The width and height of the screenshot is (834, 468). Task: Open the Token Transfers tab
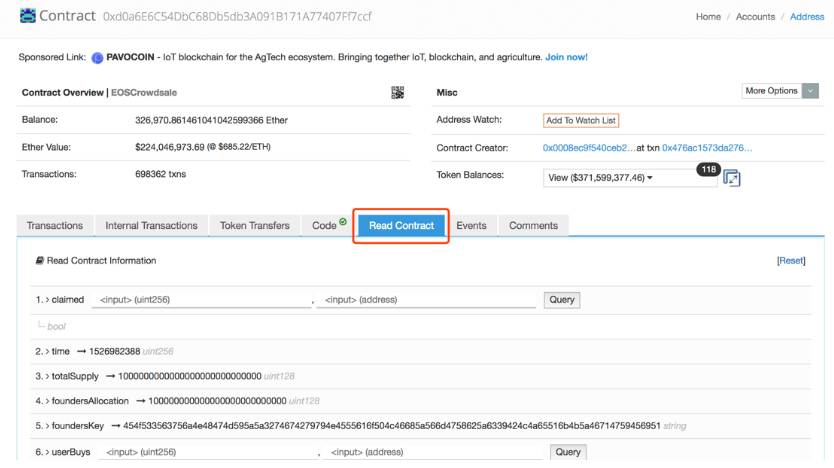[254, 226]
